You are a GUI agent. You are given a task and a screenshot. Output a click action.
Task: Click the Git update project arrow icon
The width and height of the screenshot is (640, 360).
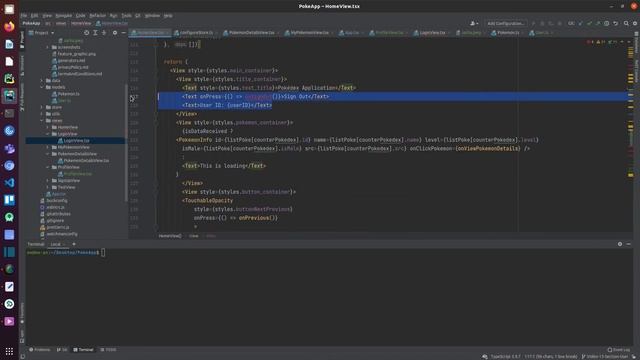[580, 24]
